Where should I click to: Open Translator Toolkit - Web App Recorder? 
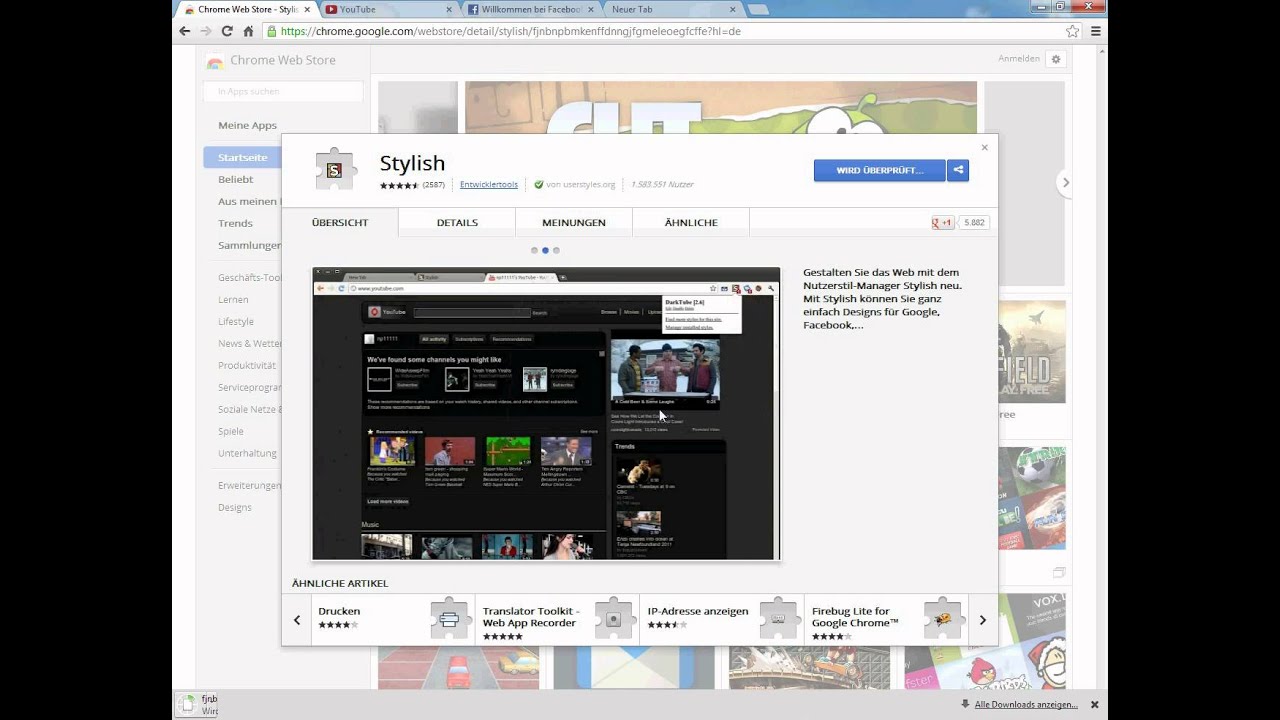coord(558,620)
